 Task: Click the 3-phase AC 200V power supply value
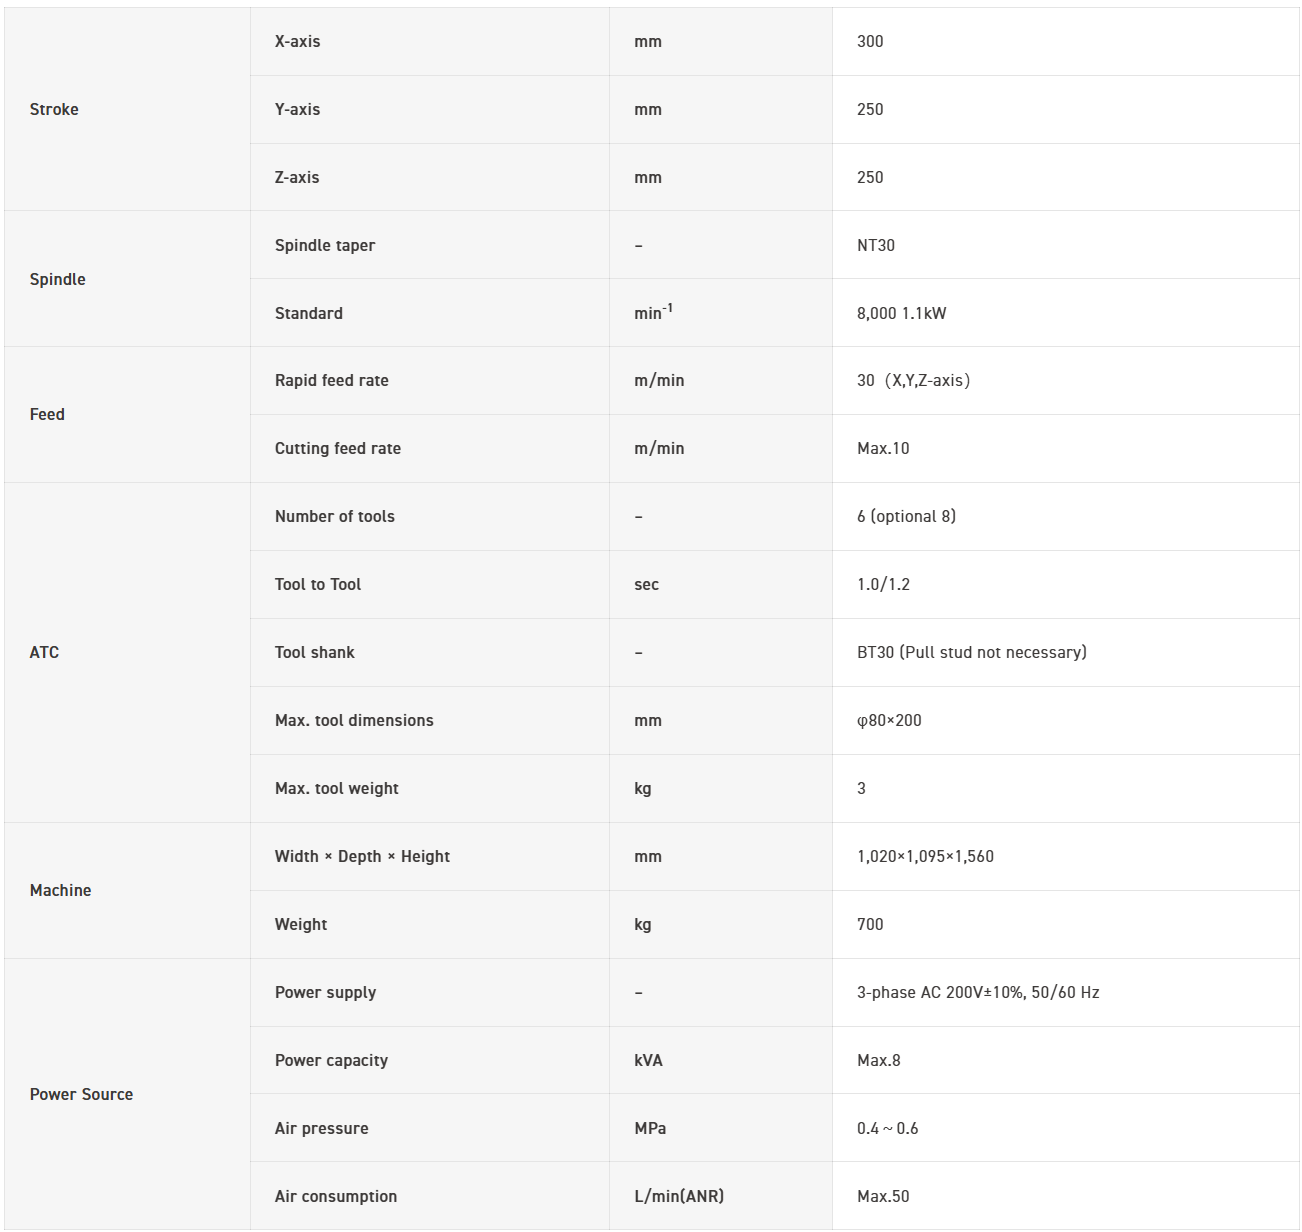click(977, 992)
